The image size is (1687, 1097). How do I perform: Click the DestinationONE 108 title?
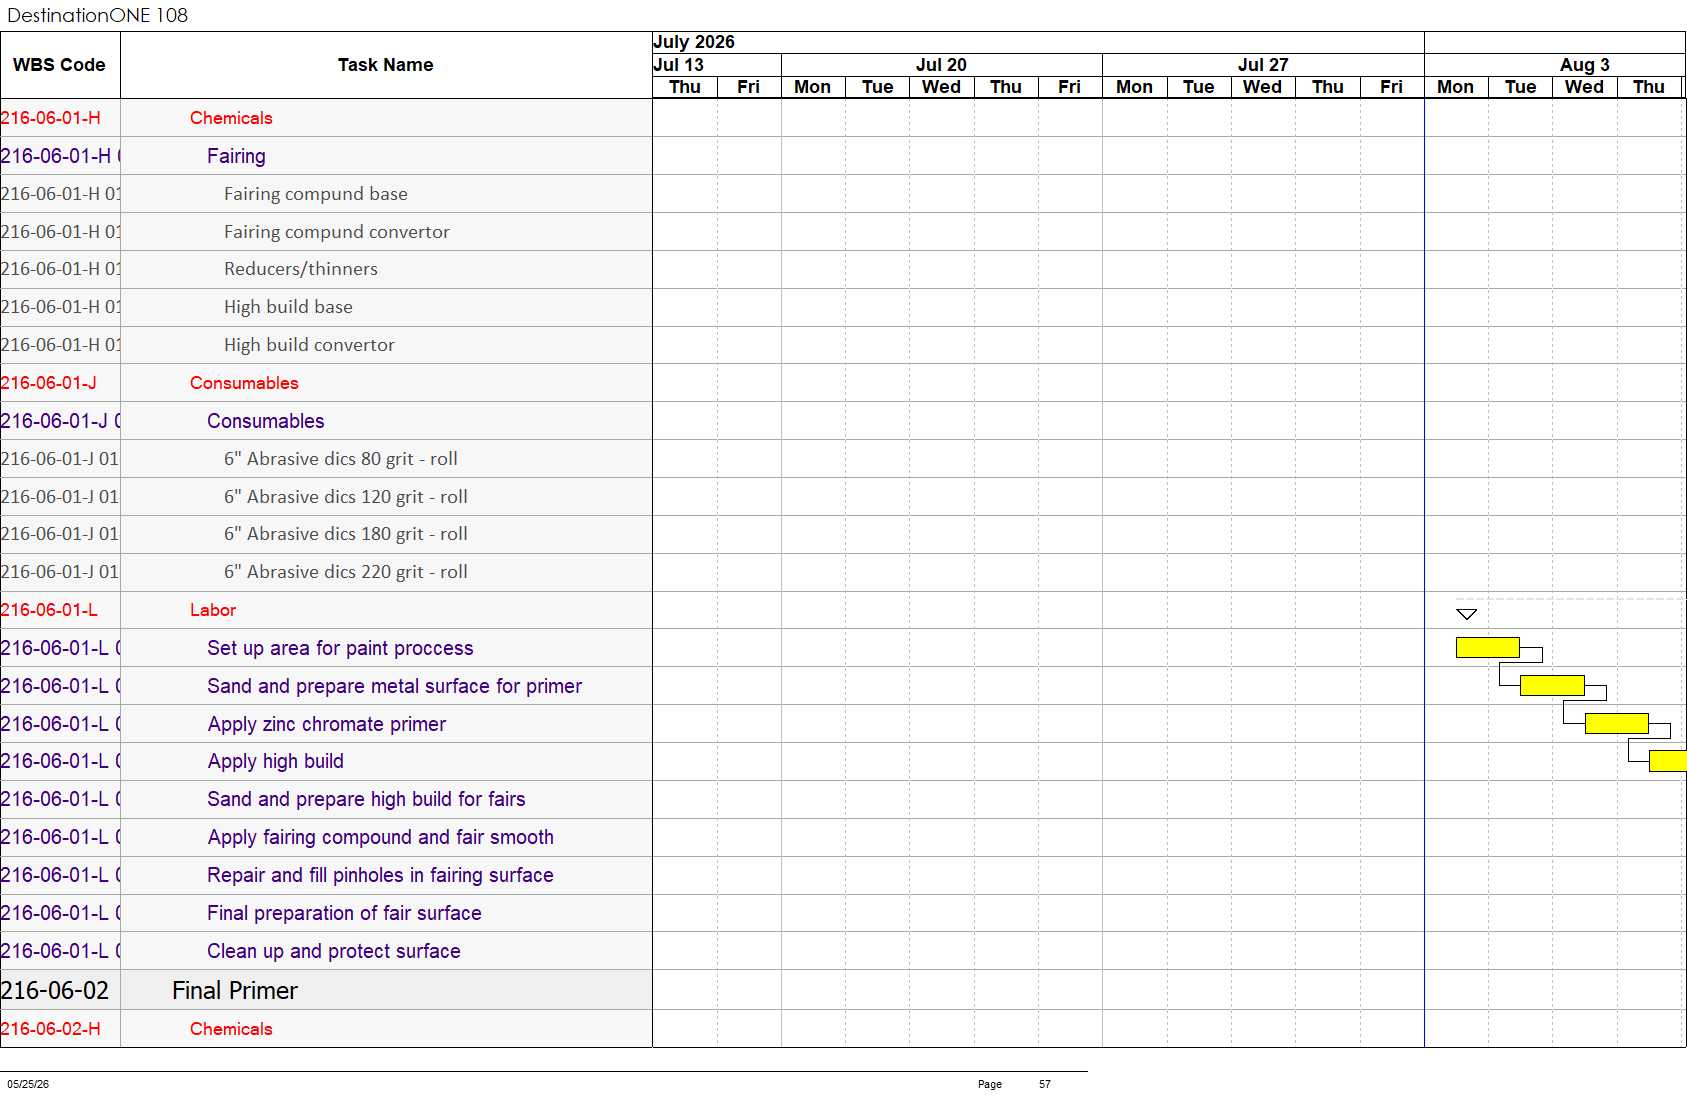click(x=97, y=15)
